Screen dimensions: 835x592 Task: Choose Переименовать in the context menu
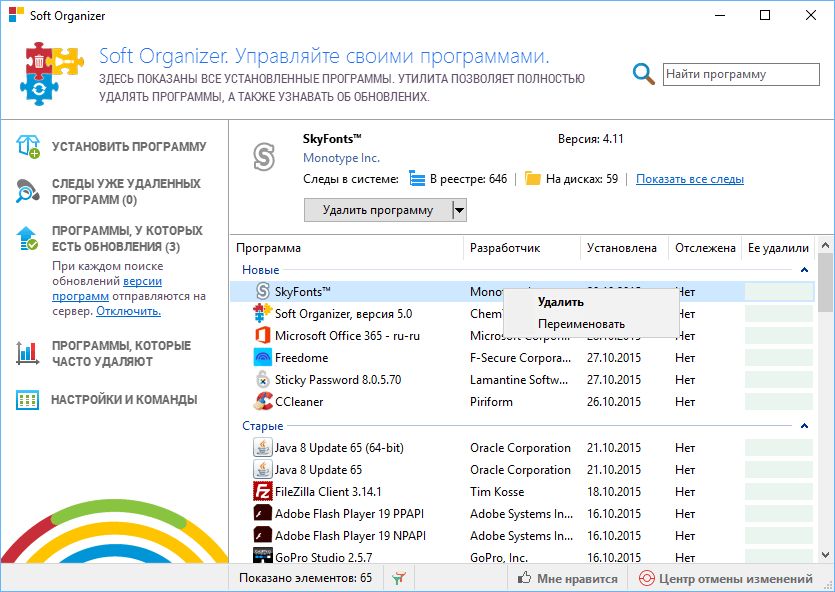click(580, 324)
